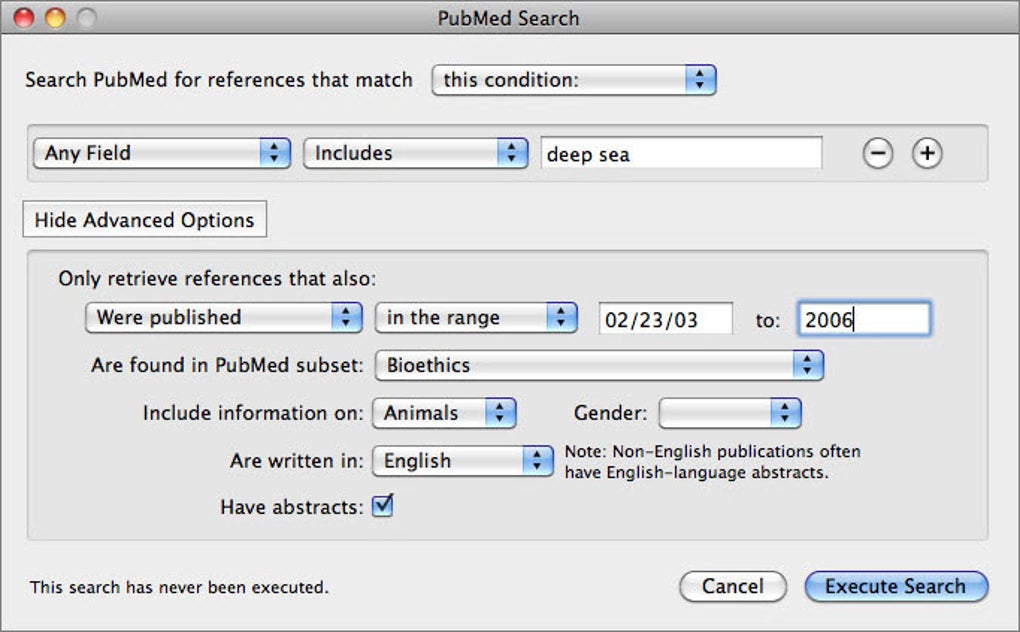Click the 'deep sea' search text field
Screen dimensions: 1020x632
(x=681, y=153)
